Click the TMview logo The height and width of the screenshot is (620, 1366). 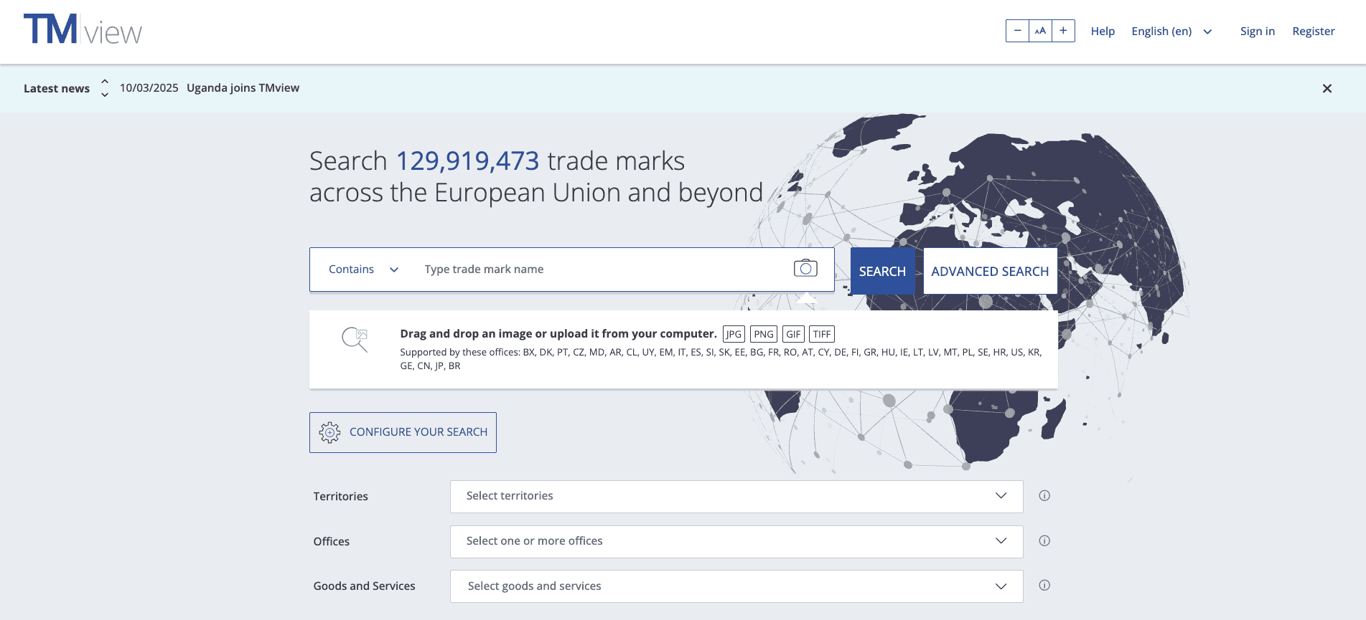pos(82,30)
